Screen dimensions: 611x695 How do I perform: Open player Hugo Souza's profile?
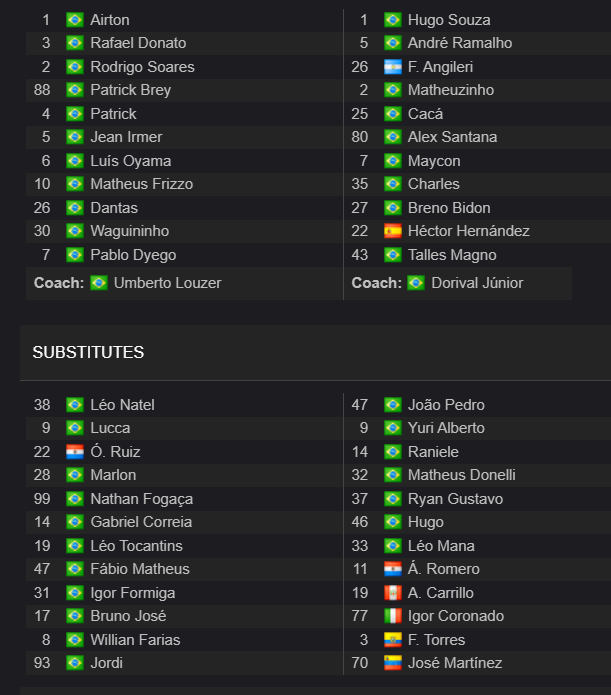[449, 20]
